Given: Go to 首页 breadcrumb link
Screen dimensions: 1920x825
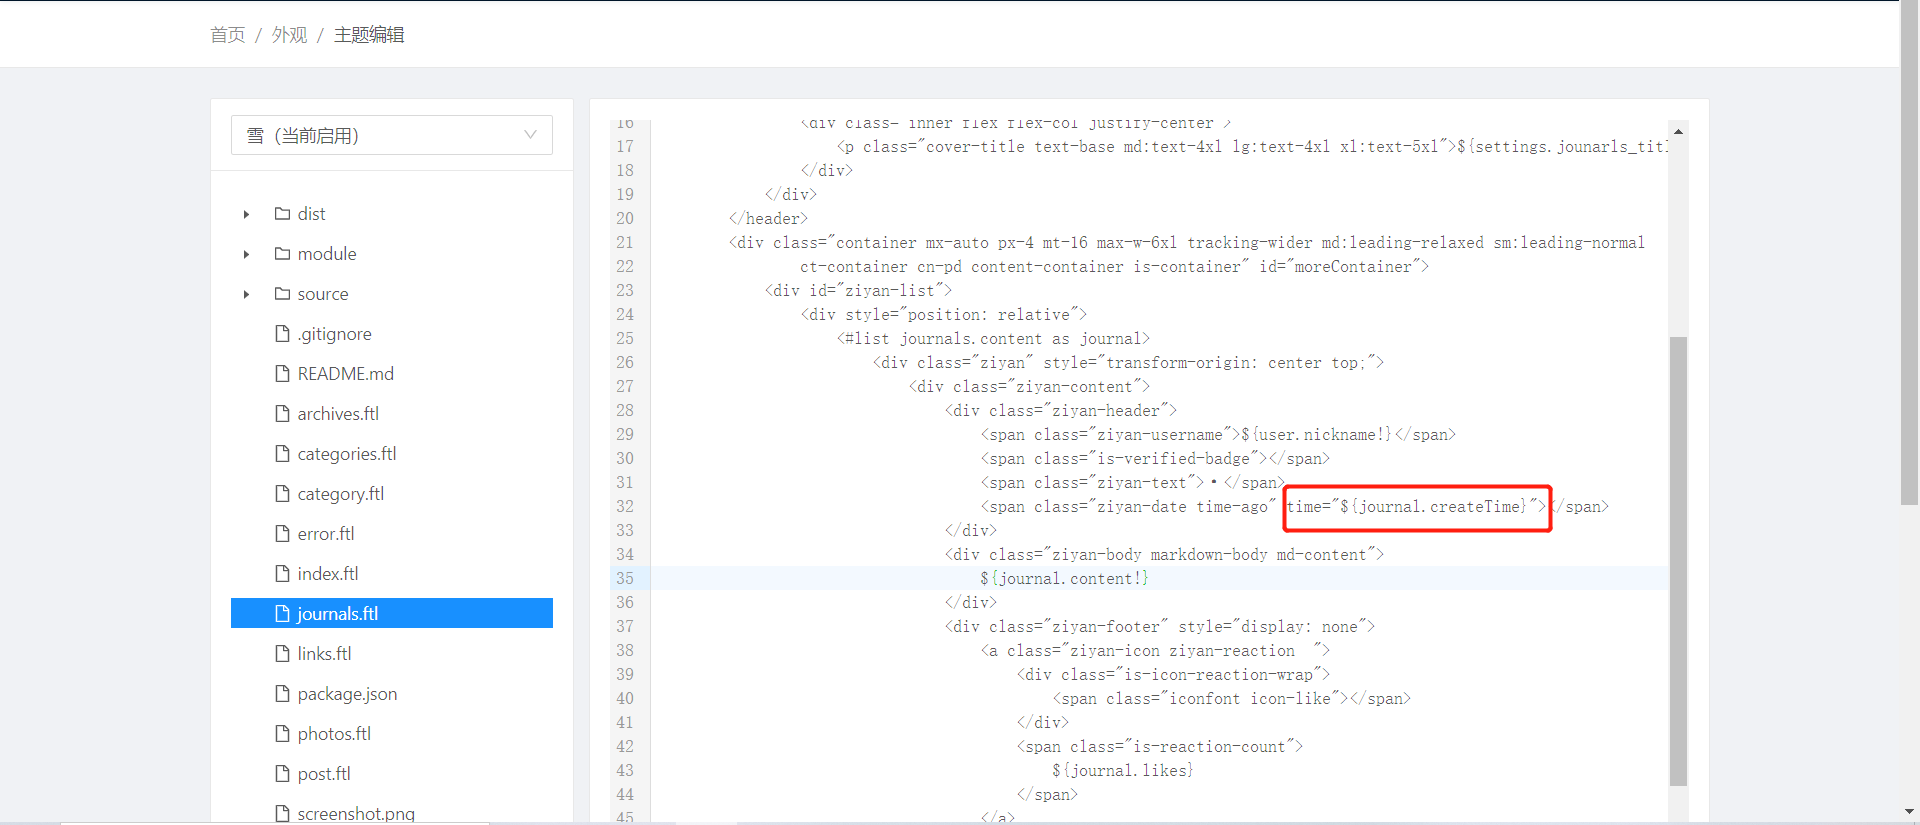Looking at the screenshot, I should (x=227, y=35).
